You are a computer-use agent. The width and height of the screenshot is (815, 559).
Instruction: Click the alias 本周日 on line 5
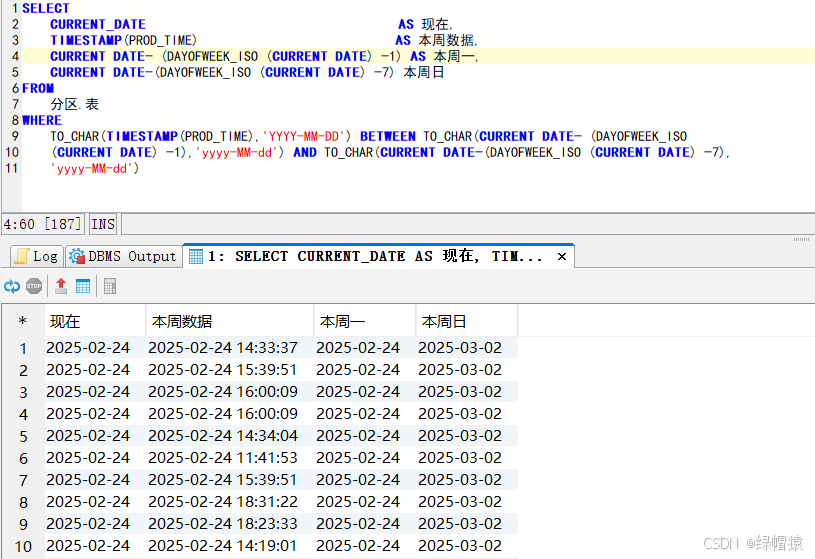(424, 72)
